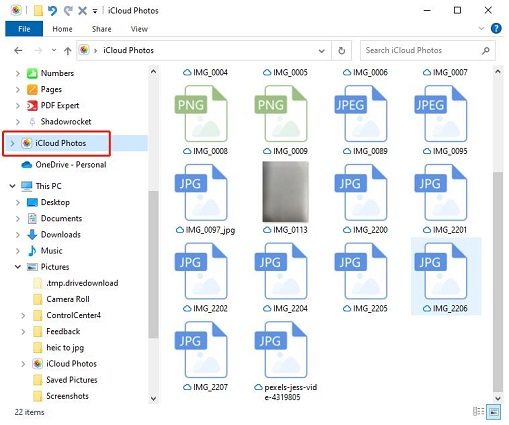Go back with the left arrow

[x=18, y=51]
